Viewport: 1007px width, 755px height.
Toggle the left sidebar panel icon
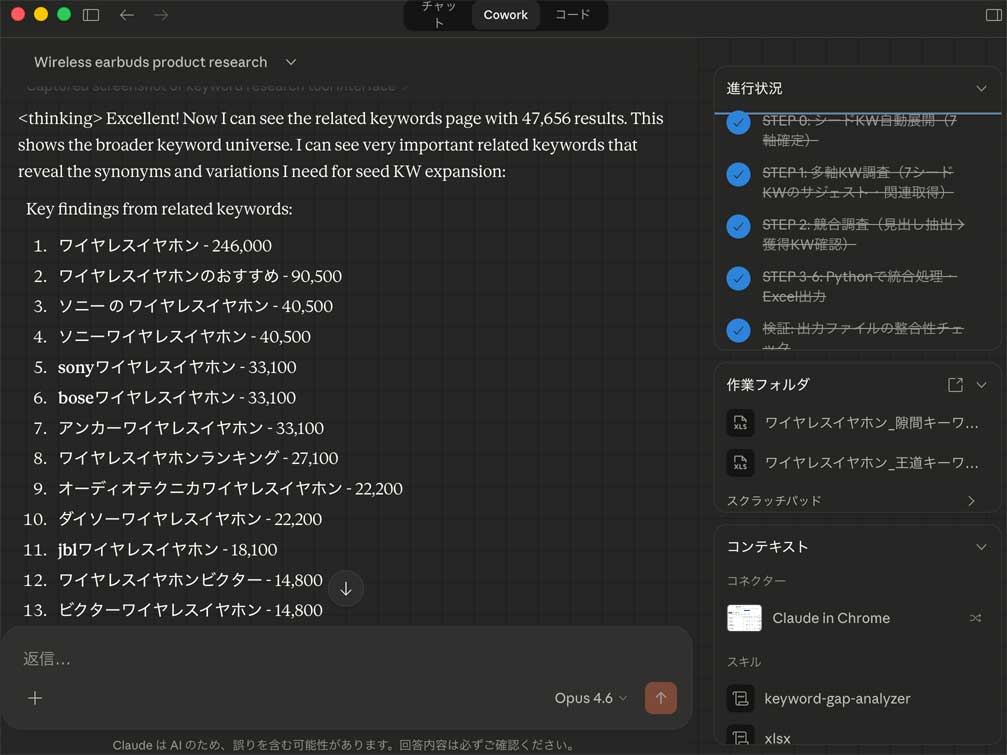click(x=91, y=15)
